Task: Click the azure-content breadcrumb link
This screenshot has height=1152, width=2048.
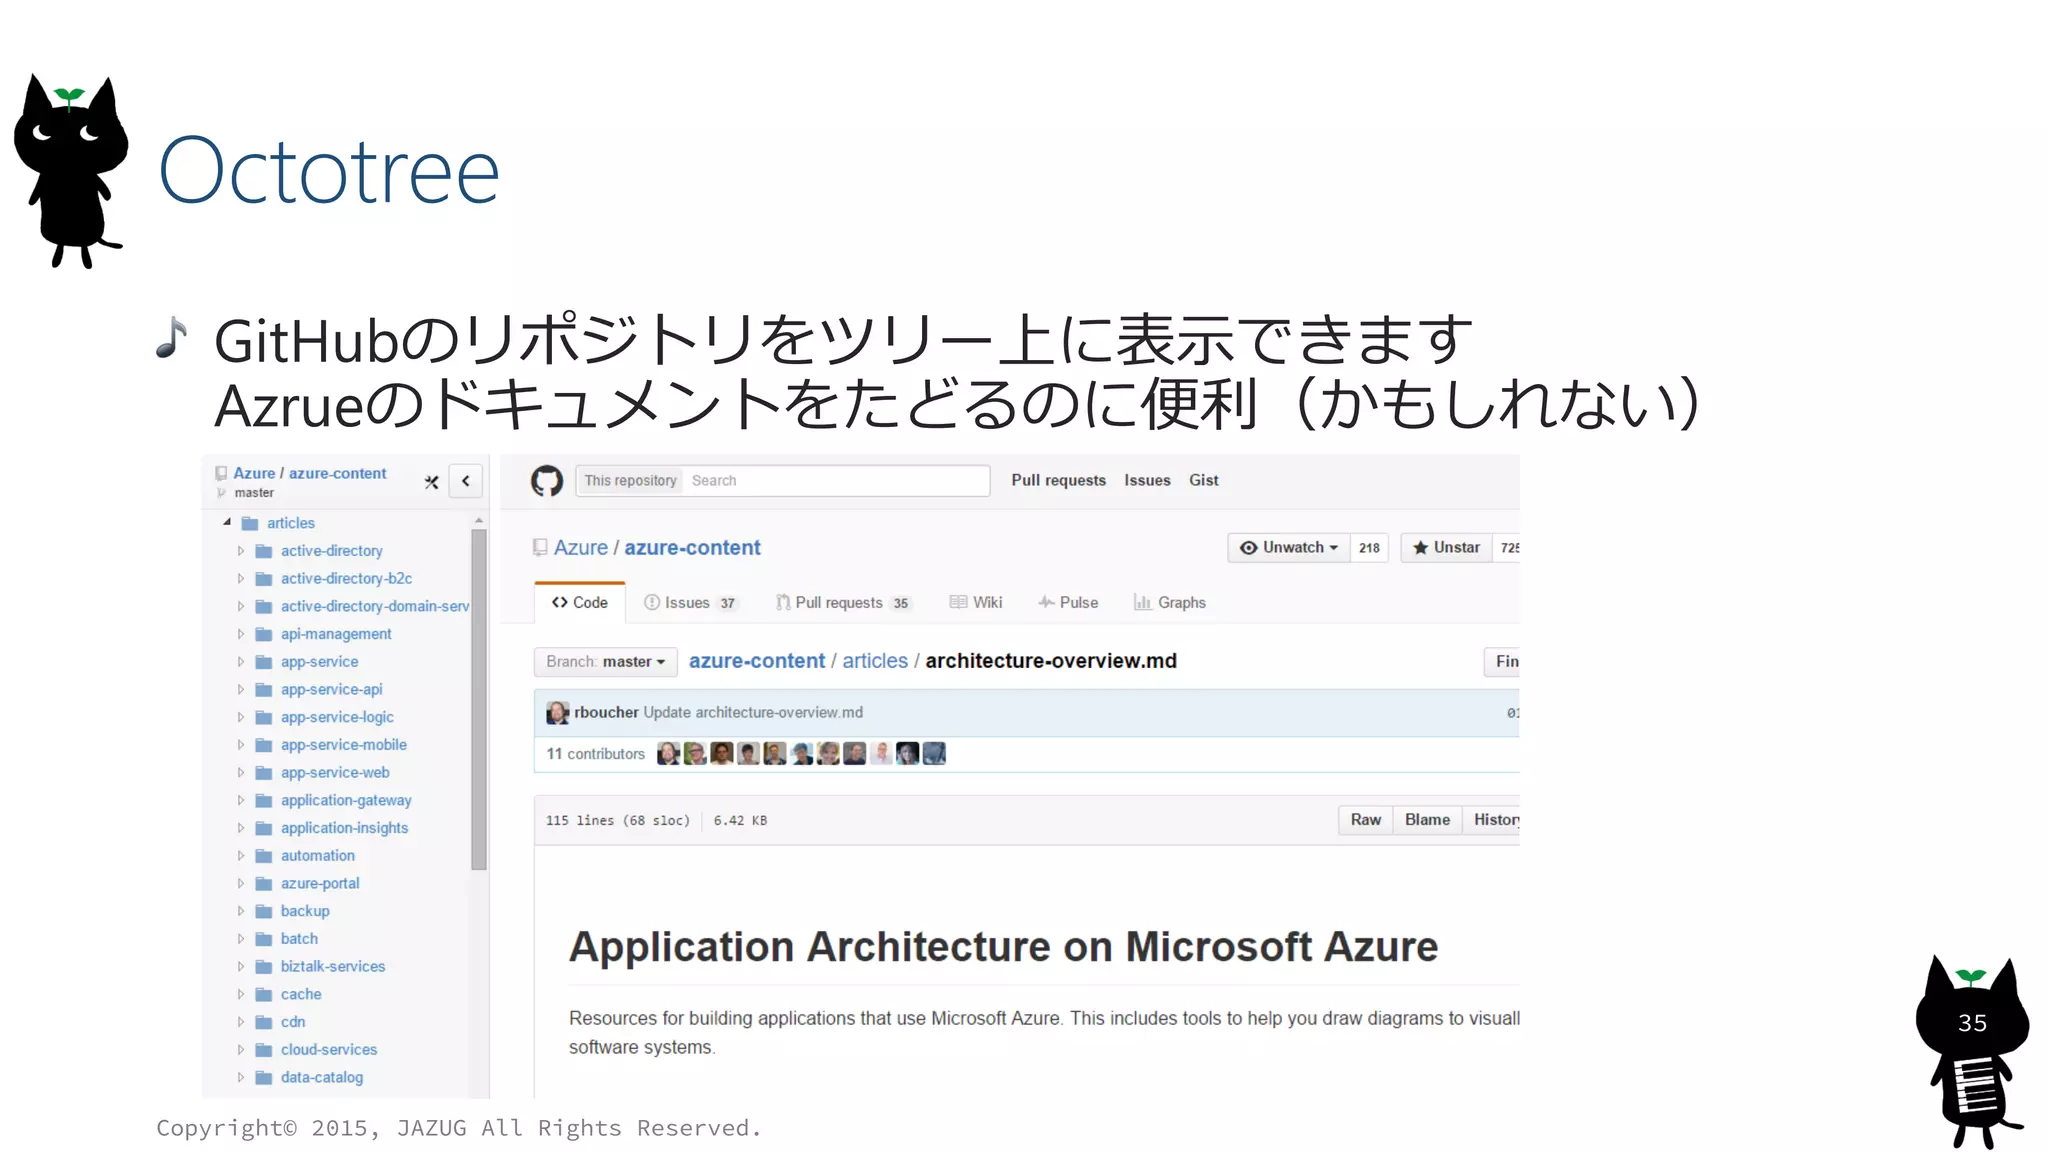Action: 757,661
